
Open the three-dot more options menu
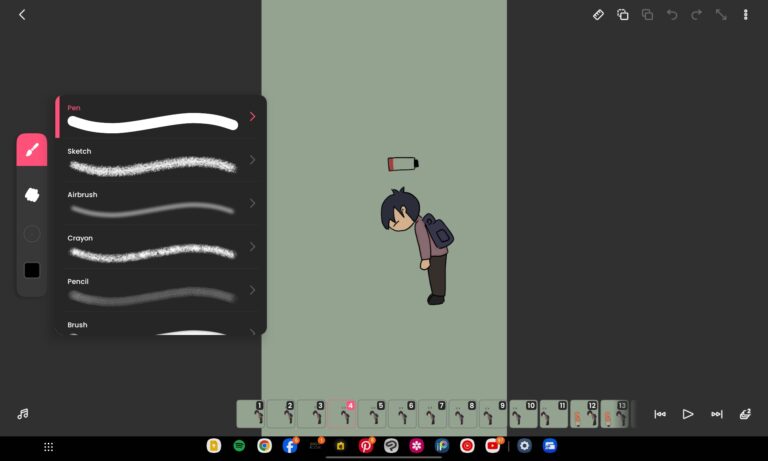point(745,15)
